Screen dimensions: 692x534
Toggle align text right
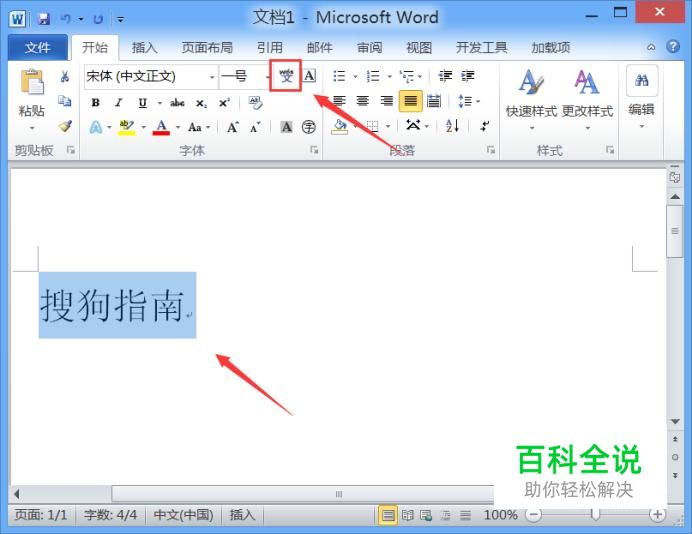[x=387, y=102]
